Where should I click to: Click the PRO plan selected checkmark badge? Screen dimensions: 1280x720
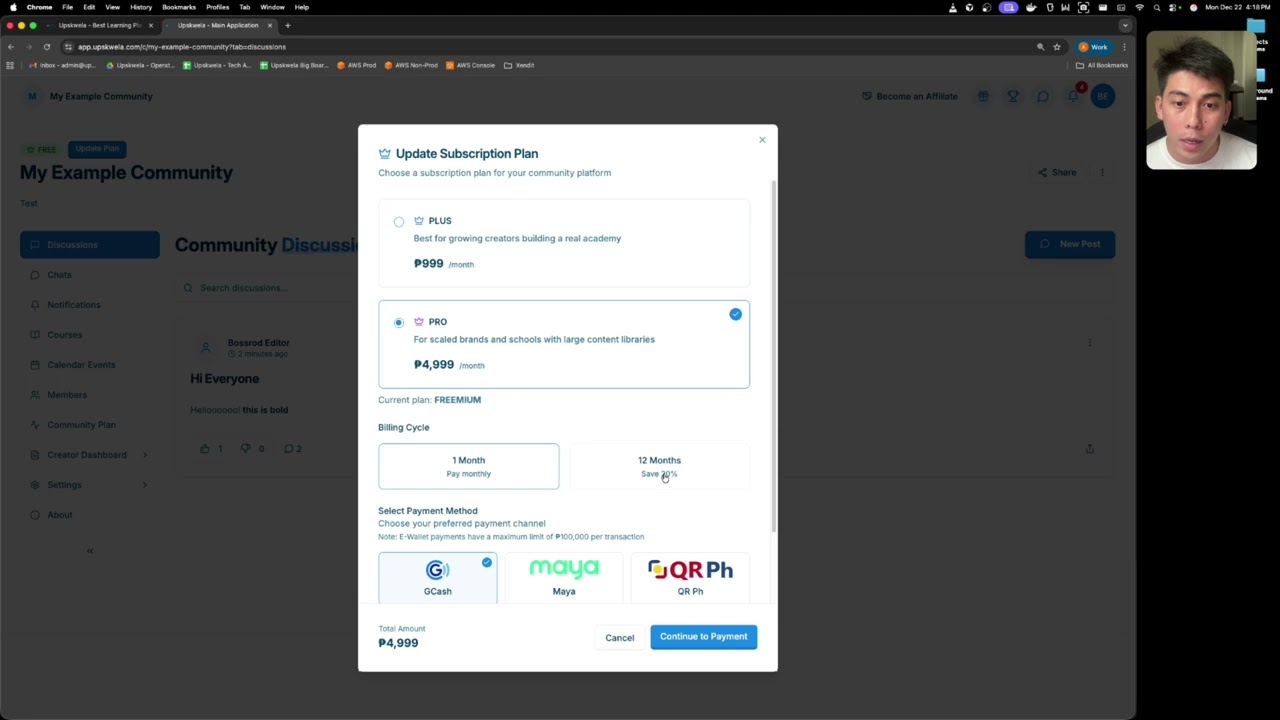click(735, 314)
